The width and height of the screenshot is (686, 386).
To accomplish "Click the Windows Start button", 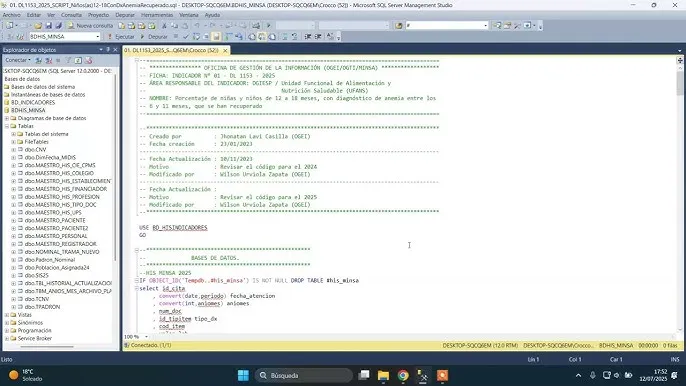I will tap(243, 375).
